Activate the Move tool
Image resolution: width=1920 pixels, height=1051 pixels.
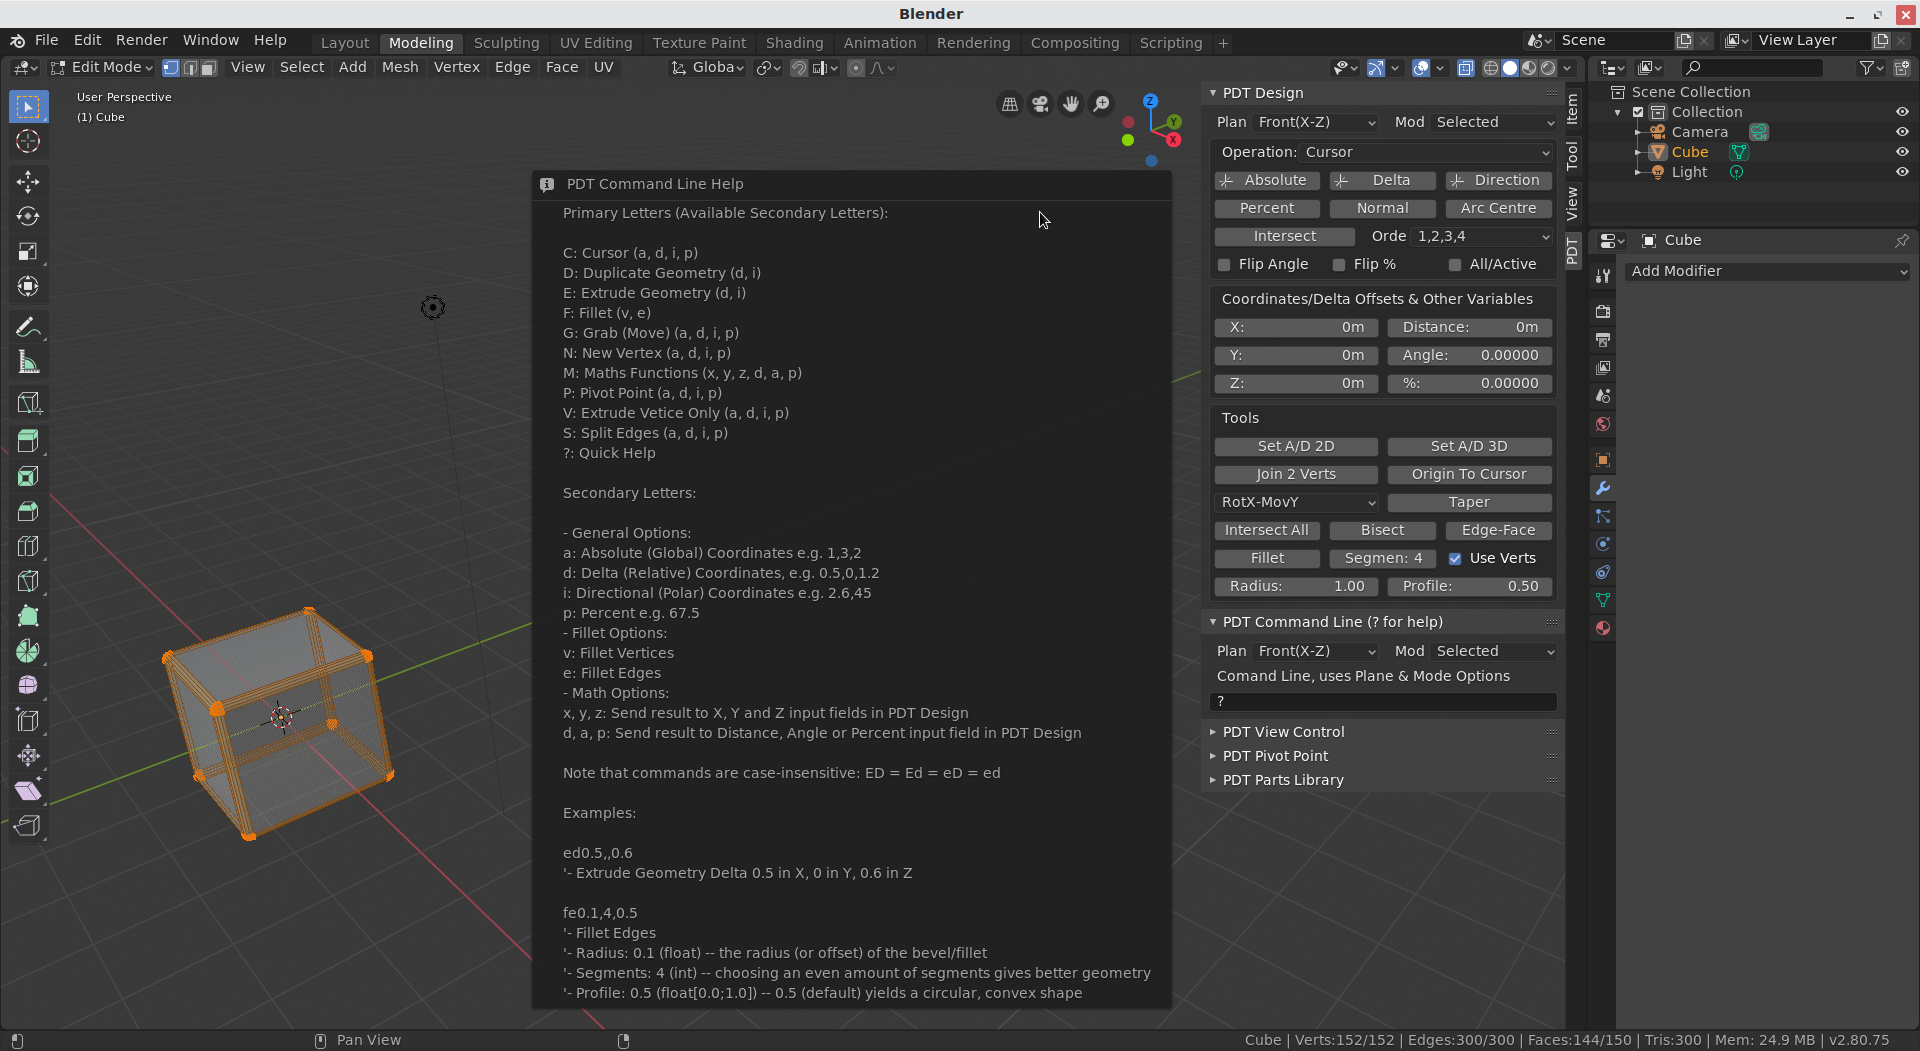pos(28,181)
